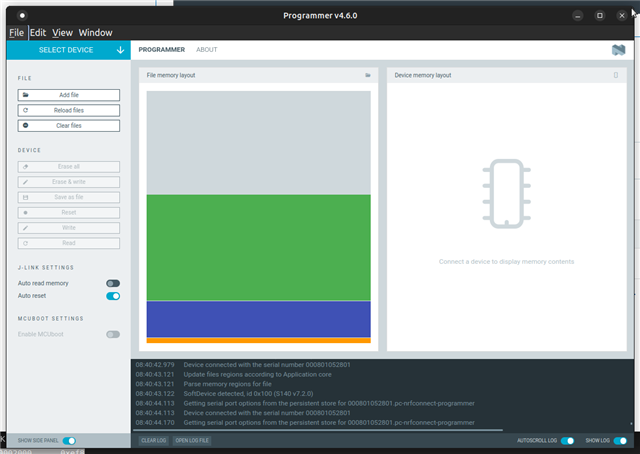Toggle Enable MCUboot switch
This screenshot has width=640, height=454.
pyautogui.click(x=113, y=334)
